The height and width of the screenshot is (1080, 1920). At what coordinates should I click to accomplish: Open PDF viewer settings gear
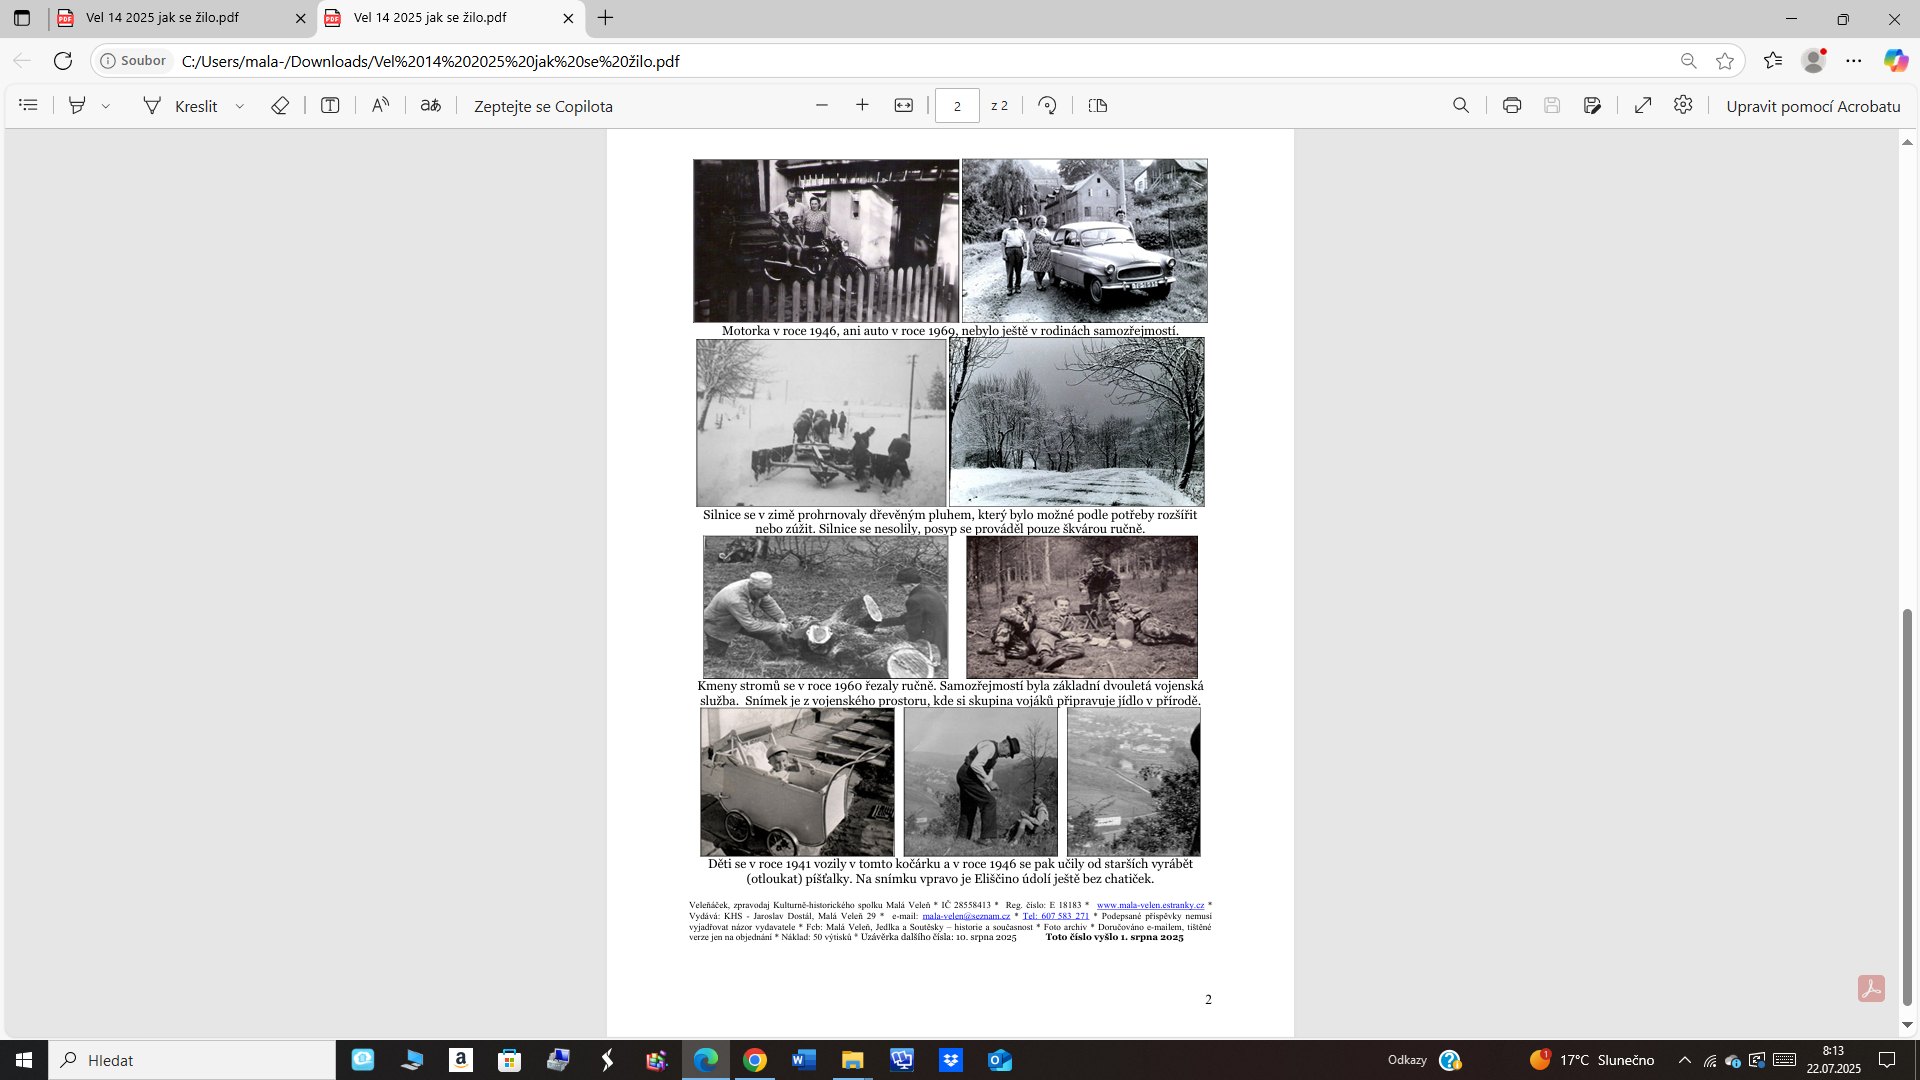1683,105
